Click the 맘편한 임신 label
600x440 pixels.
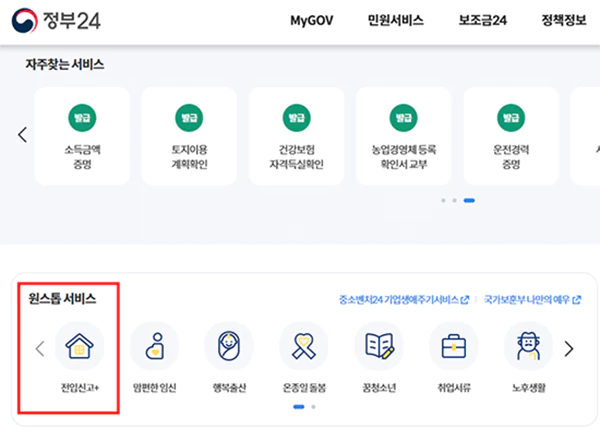pyautogui.click(x=155, y=388)
